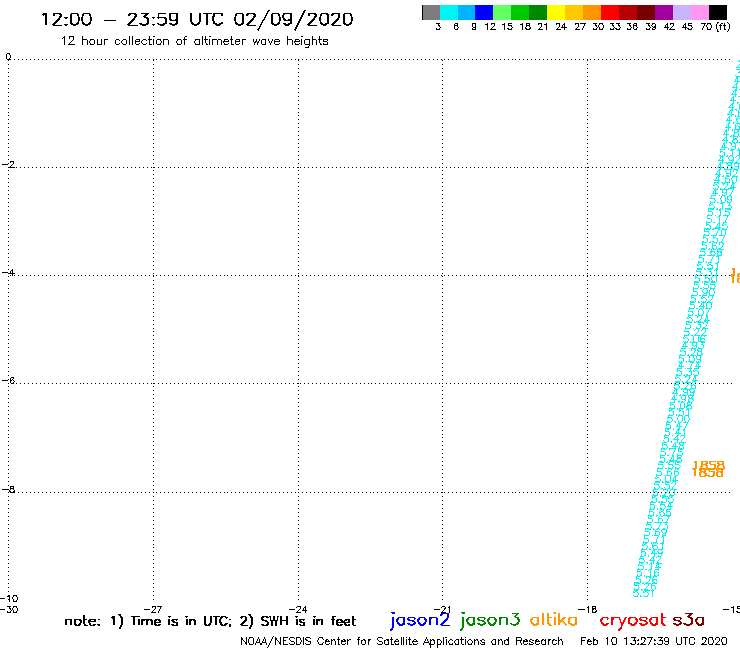Click the "jason2" satellite label
The height and width of the screenshot is (650, 740).
click(420, 620)
